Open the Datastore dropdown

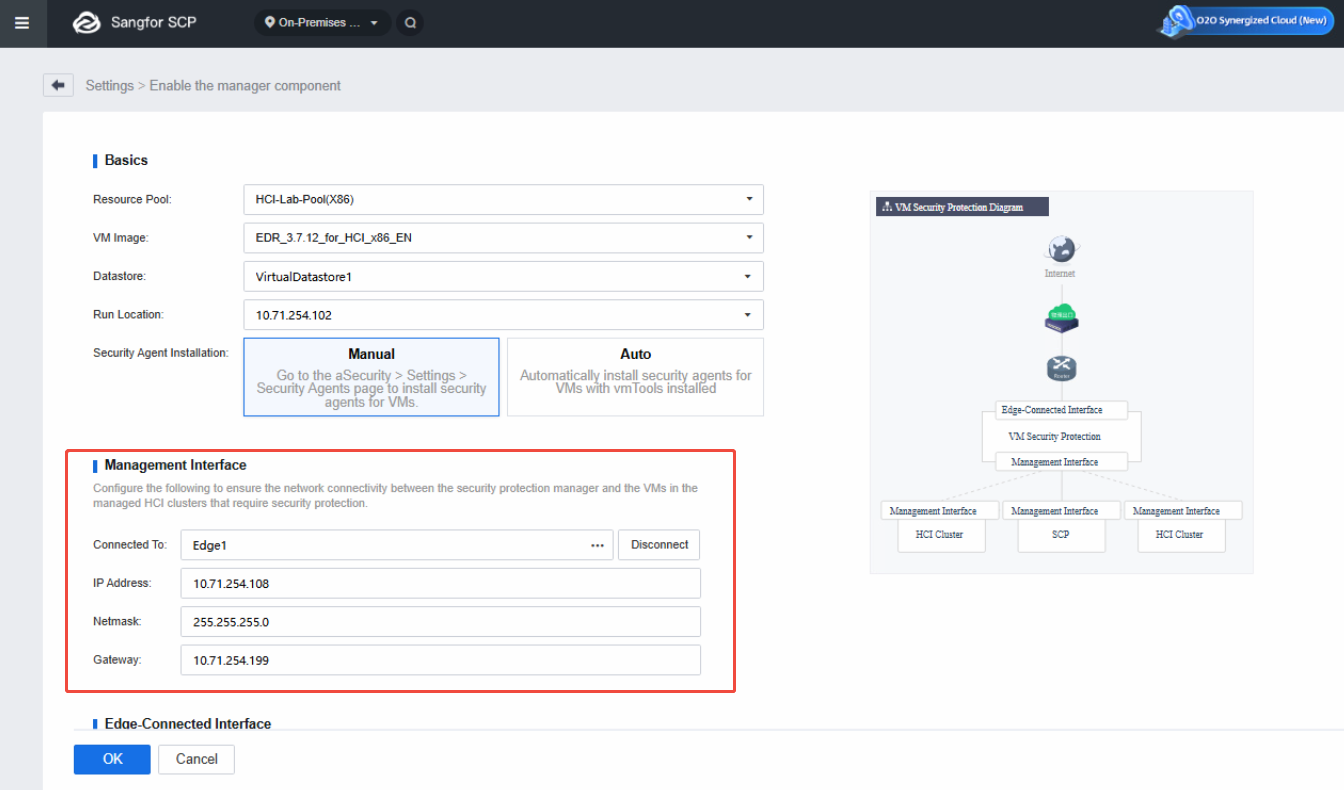(503, 276)
